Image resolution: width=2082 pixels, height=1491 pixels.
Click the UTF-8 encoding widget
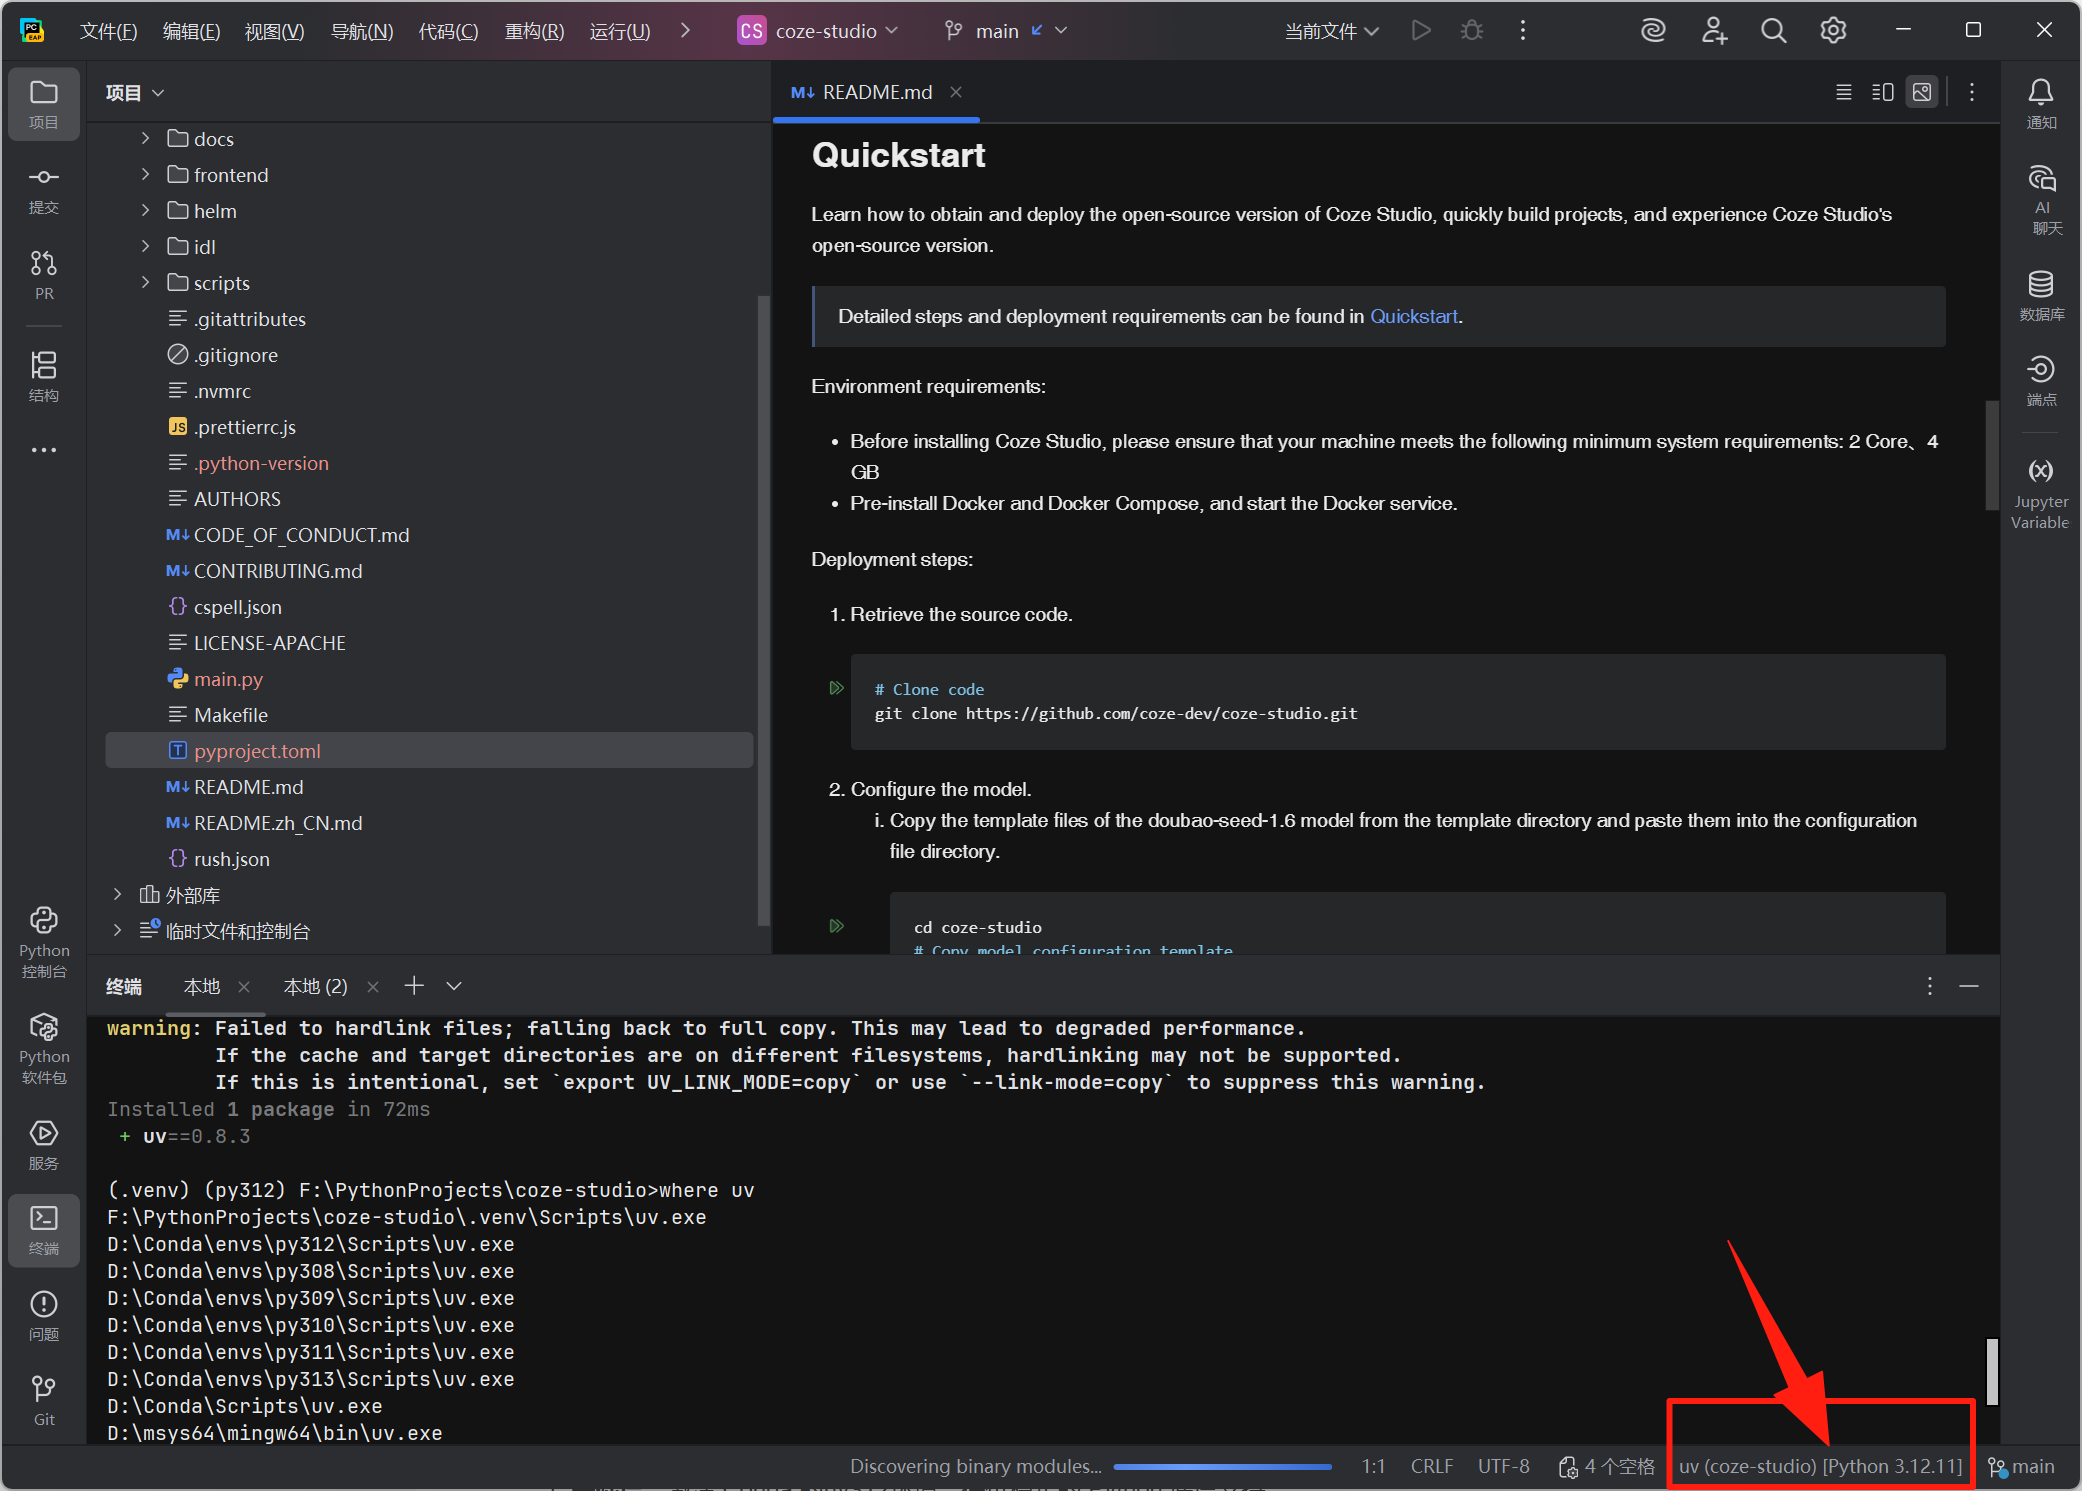tap(1503, 1465)
